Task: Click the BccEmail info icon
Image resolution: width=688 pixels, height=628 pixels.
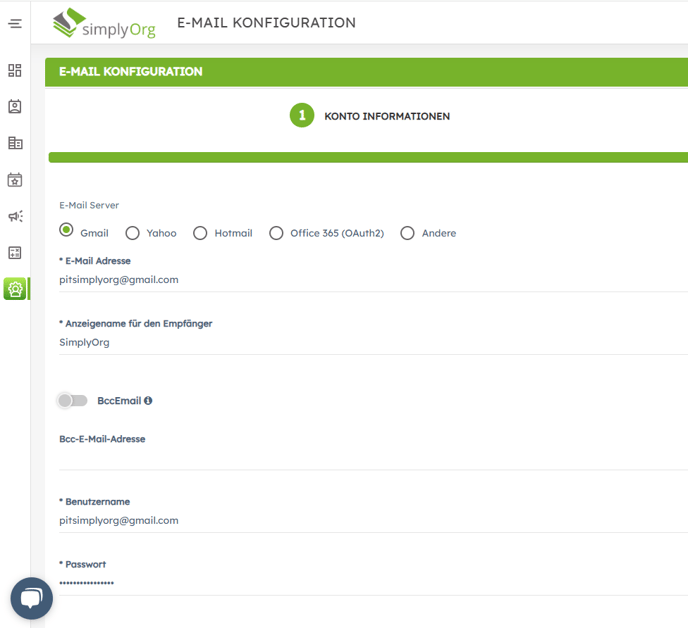Action: (148, 401)
